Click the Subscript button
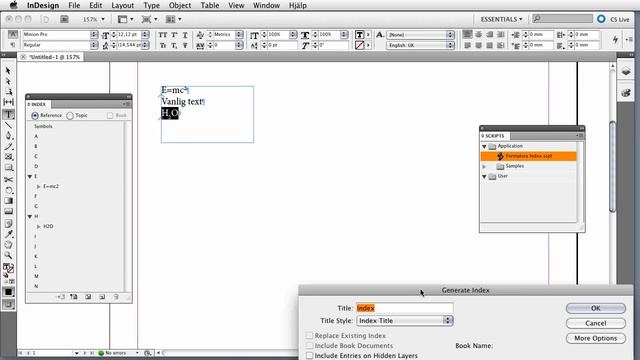The image size is (640, 360). (x=174, y=45)
